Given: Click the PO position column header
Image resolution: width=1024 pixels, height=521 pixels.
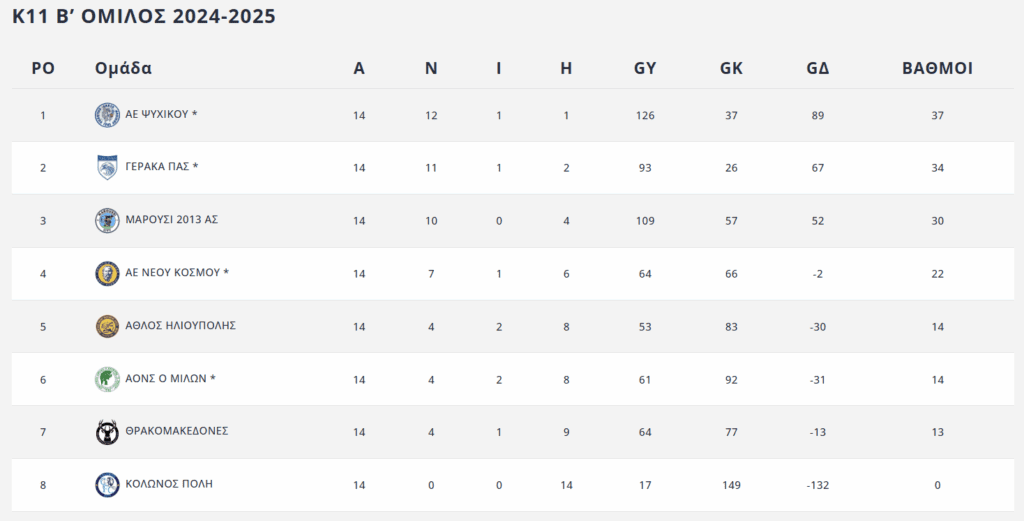Looking at the screenshot, I should [43, 69].
